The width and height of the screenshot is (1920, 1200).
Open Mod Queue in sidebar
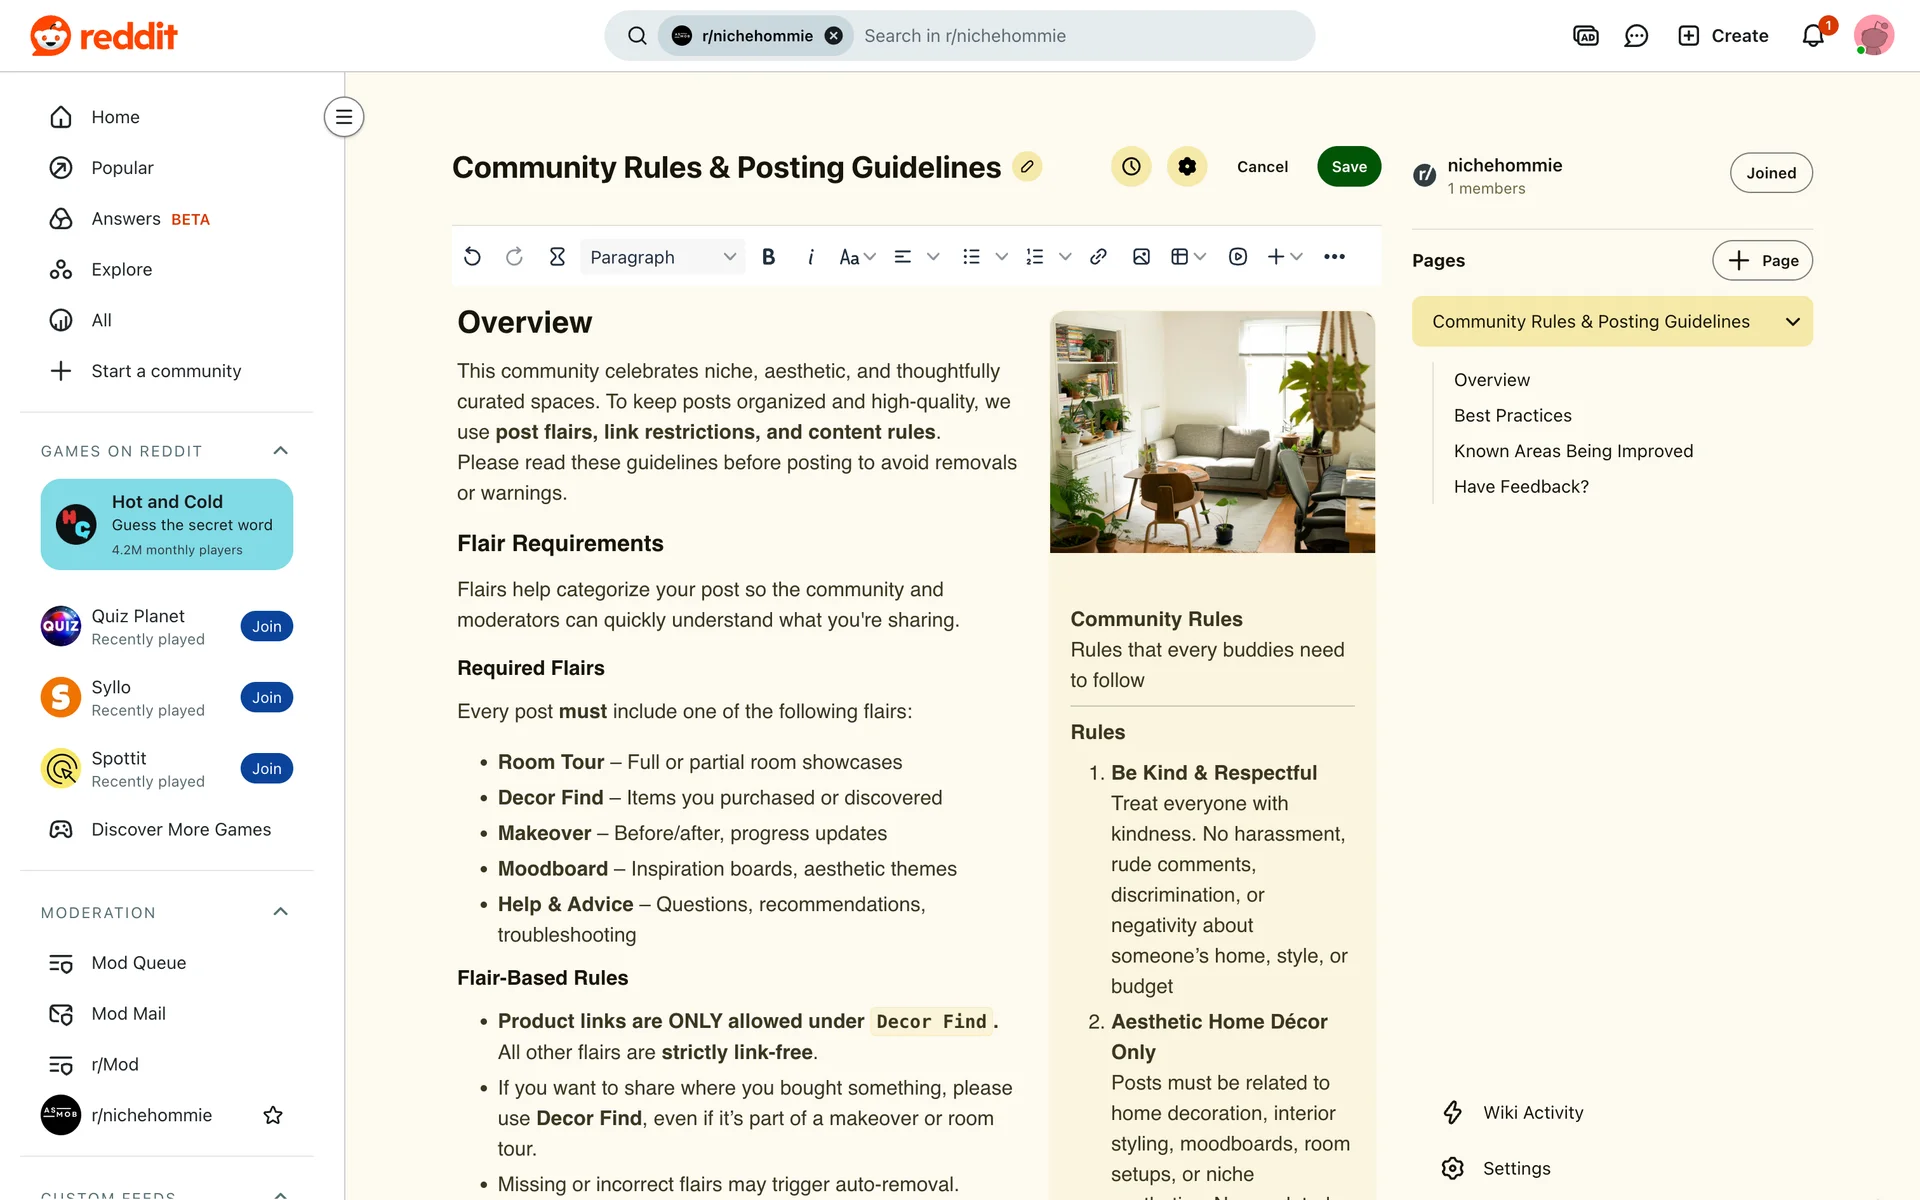pyautogui.click(x=138, y=963)
